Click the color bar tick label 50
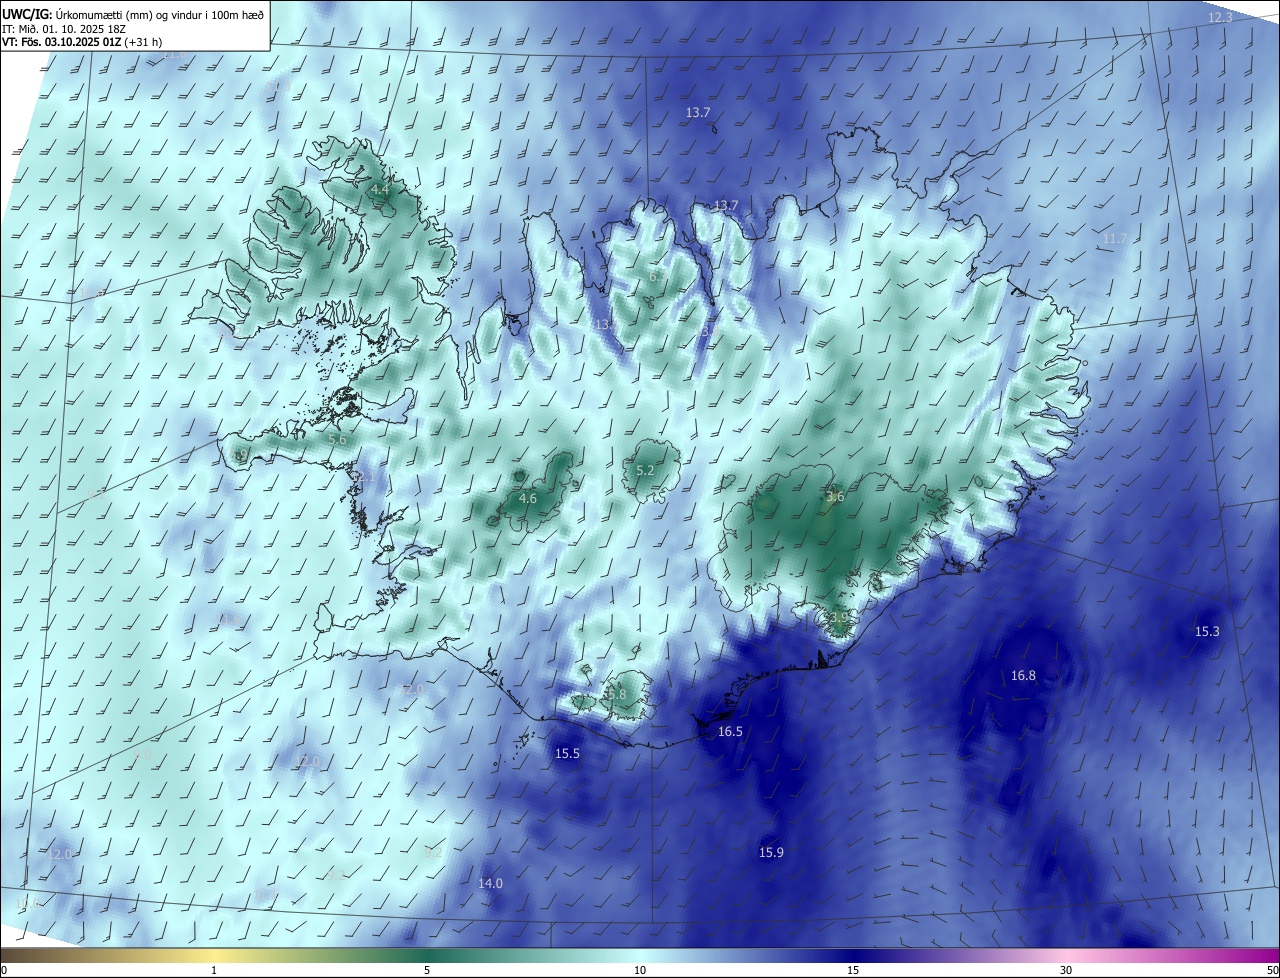Image resolution: width=1280 pixels, height=978 pixels. click(1272, 970)
